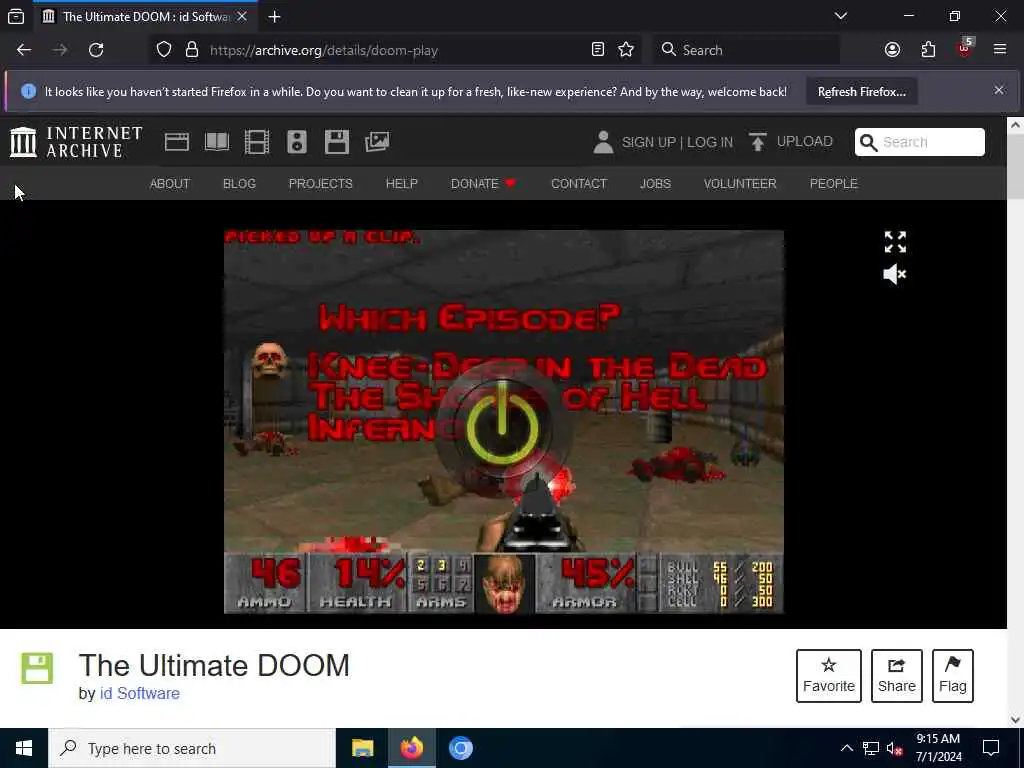Click the Favorite button
This screenshot has width=1024, height=768.
point(829,676)
